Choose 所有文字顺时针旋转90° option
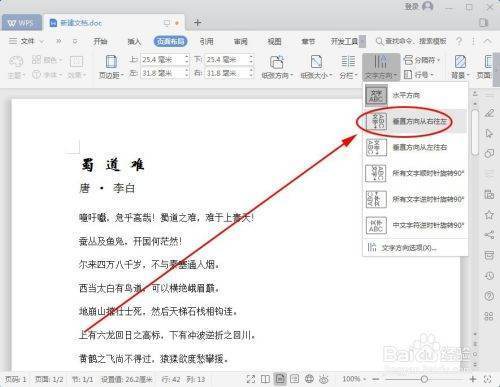Viewport: 500px width, 387px height. 415,173
